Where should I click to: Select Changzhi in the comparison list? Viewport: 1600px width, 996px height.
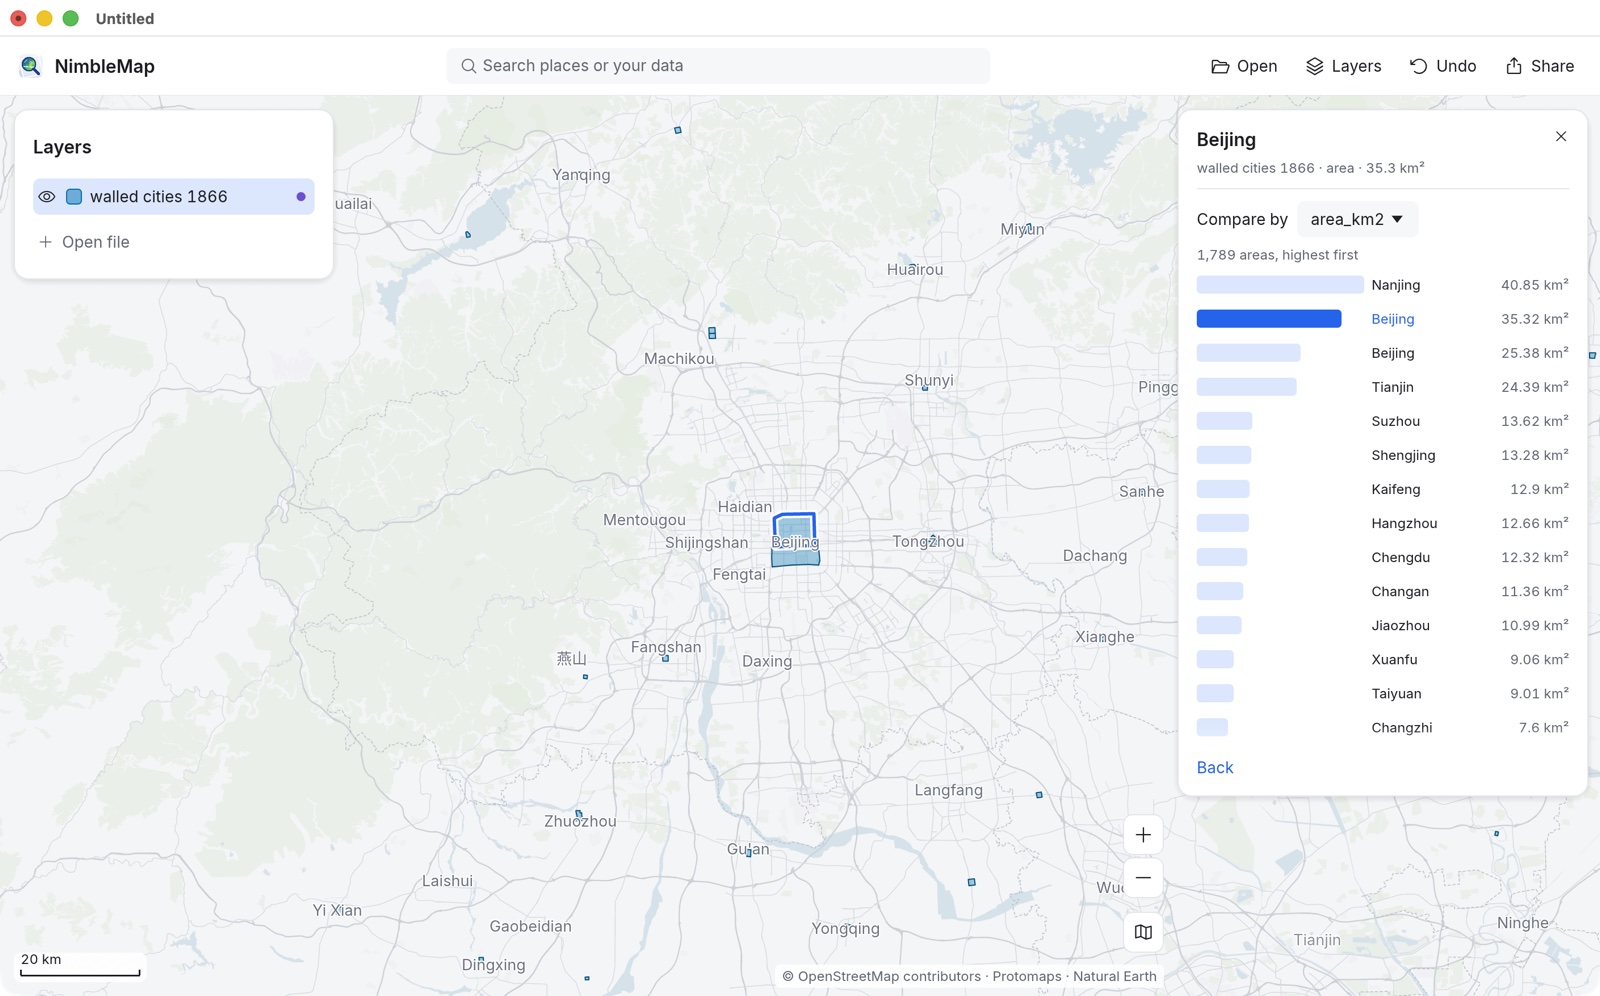pos(1382,727)
